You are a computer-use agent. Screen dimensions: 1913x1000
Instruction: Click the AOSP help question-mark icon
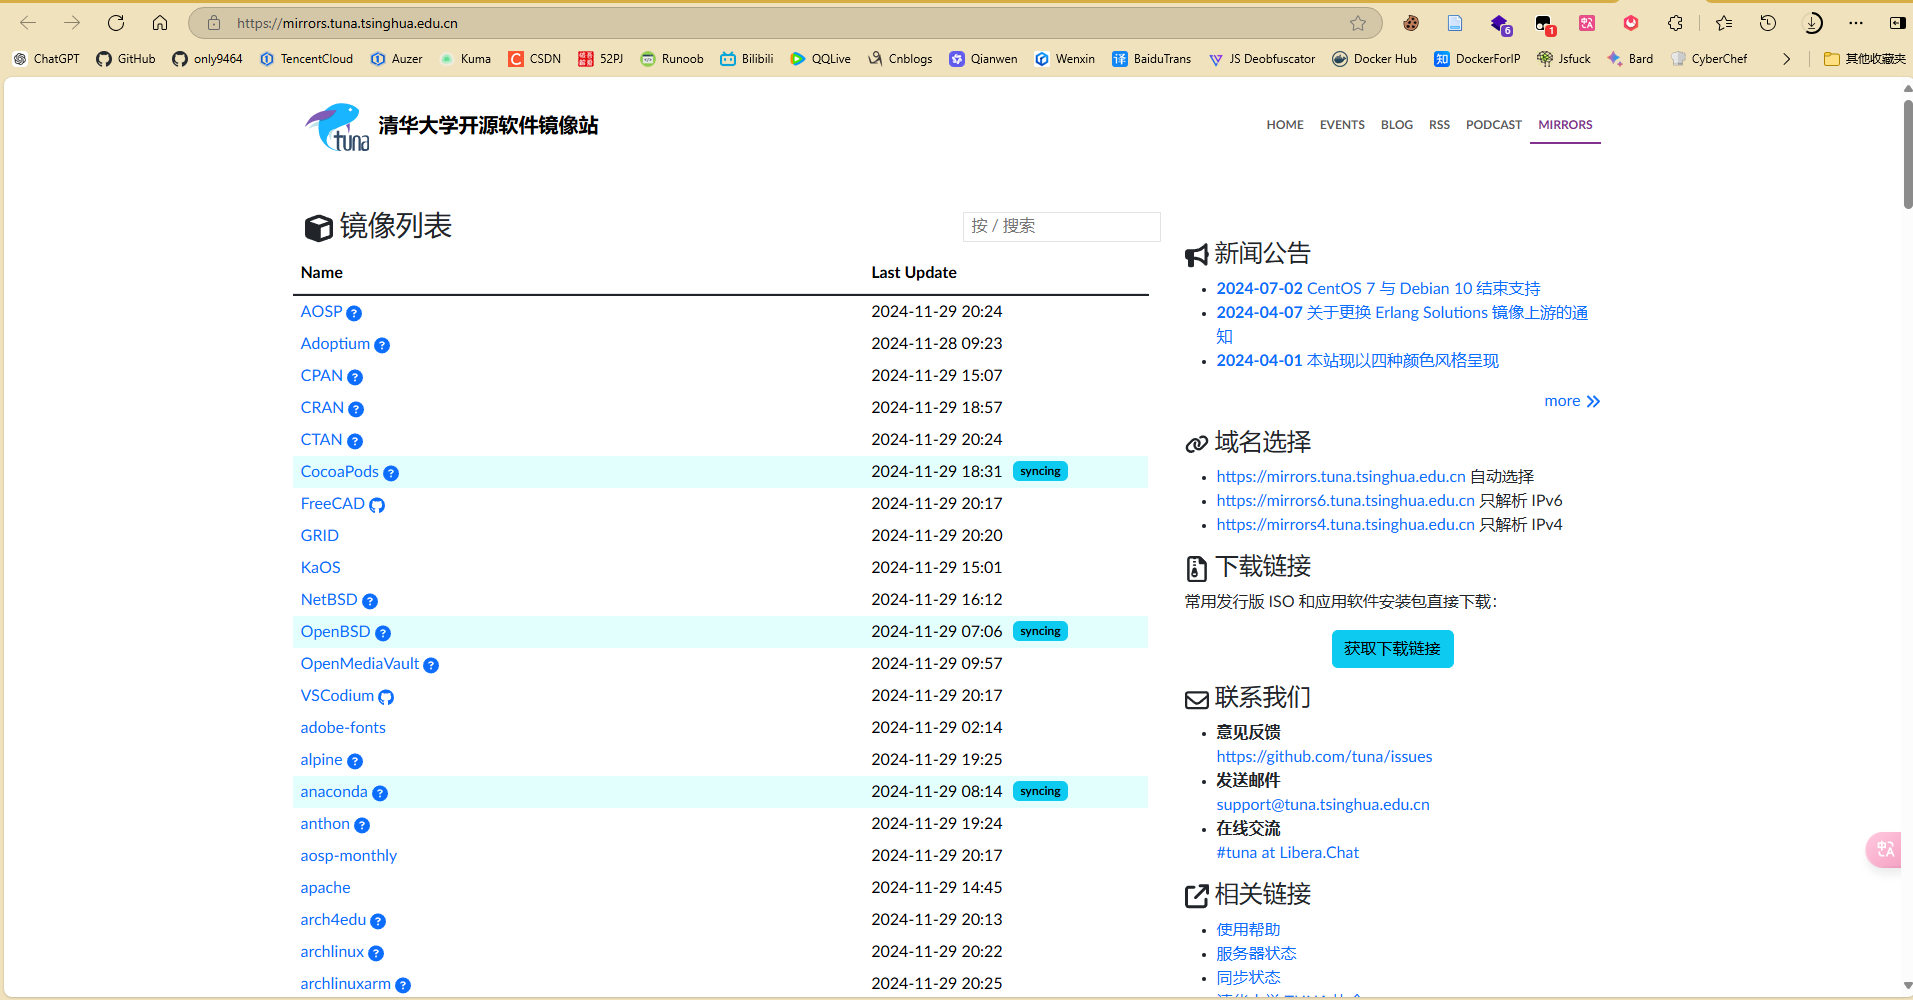354,313
